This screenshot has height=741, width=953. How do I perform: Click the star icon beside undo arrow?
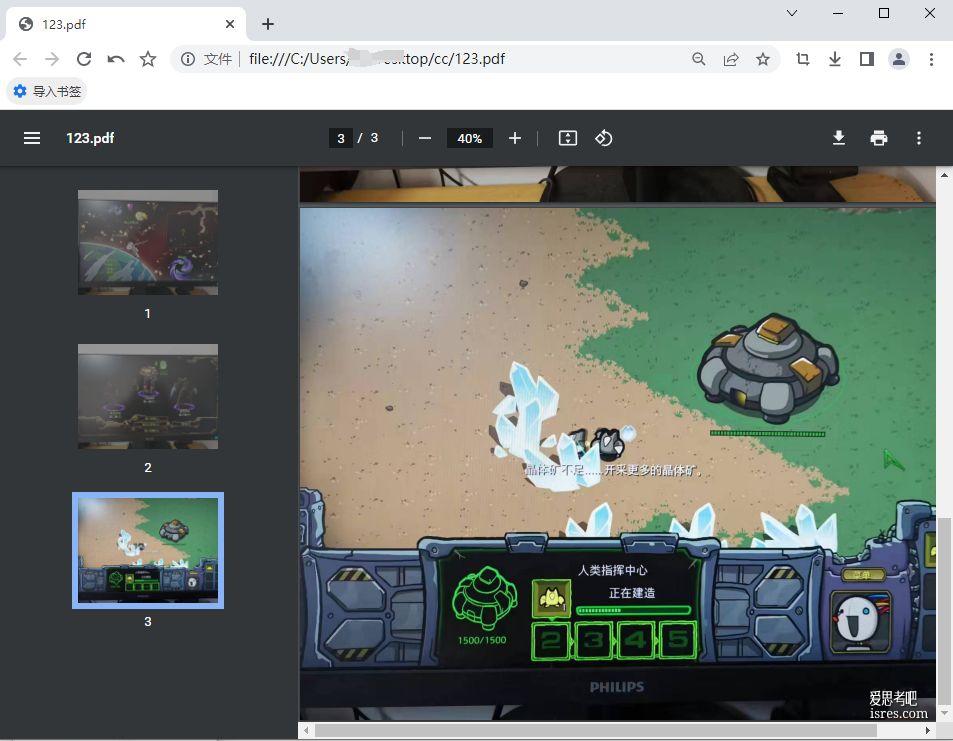pyautogui.click(x=148, y=59)
